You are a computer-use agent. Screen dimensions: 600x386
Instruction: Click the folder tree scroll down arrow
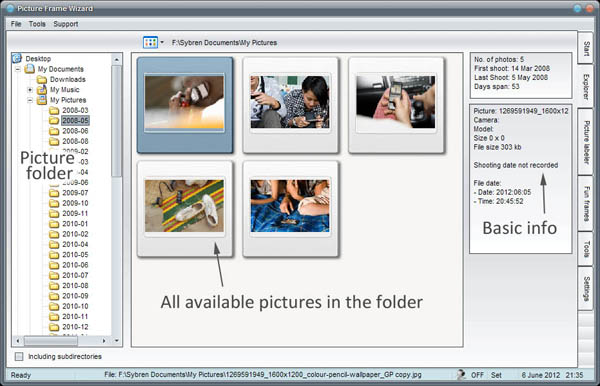pos(117,340)
